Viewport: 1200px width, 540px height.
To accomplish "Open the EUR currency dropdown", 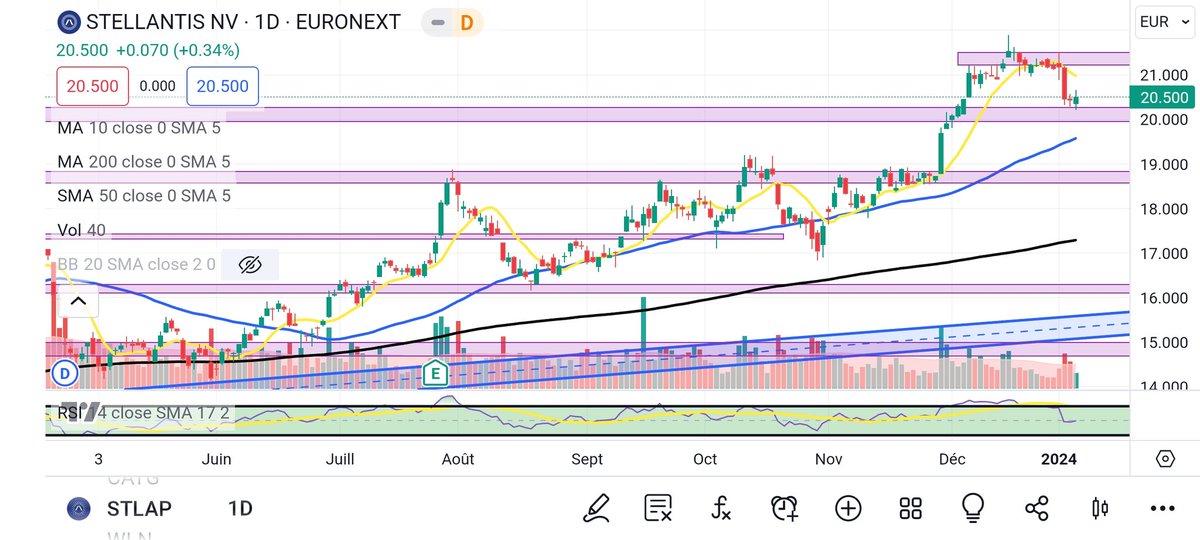I will (1164, 21).
